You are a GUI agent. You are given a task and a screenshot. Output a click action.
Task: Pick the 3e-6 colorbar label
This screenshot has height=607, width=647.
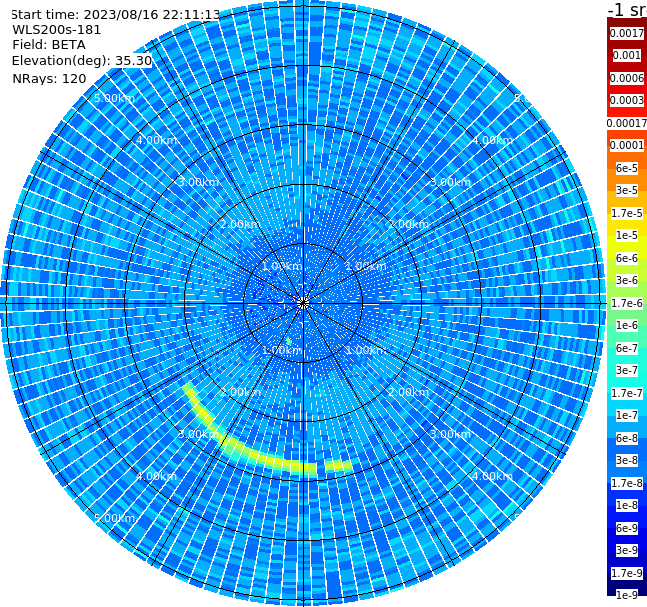coord(627,280)
